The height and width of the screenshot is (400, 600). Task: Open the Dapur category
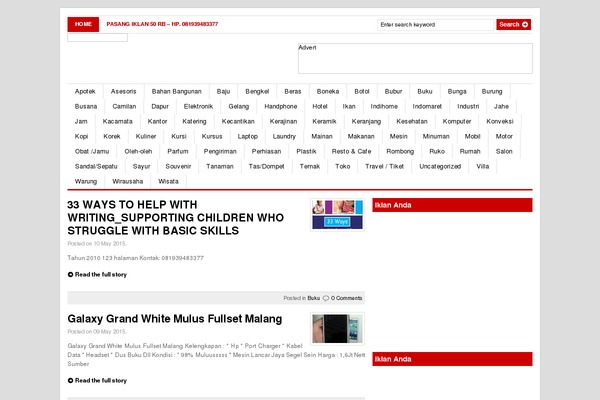160,106
